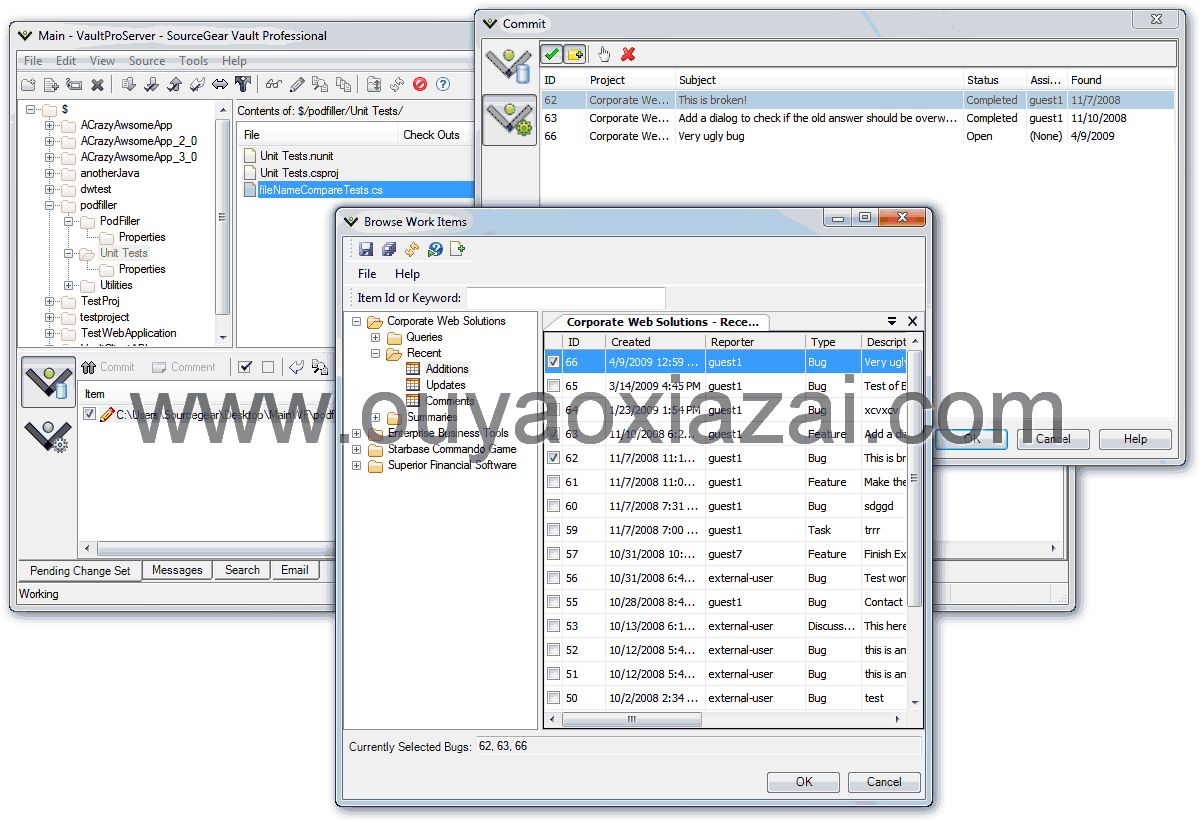The image size is (1200, 821).
Task: Click the Check All icon in pending changes toolbar
Action: (245, 367)
